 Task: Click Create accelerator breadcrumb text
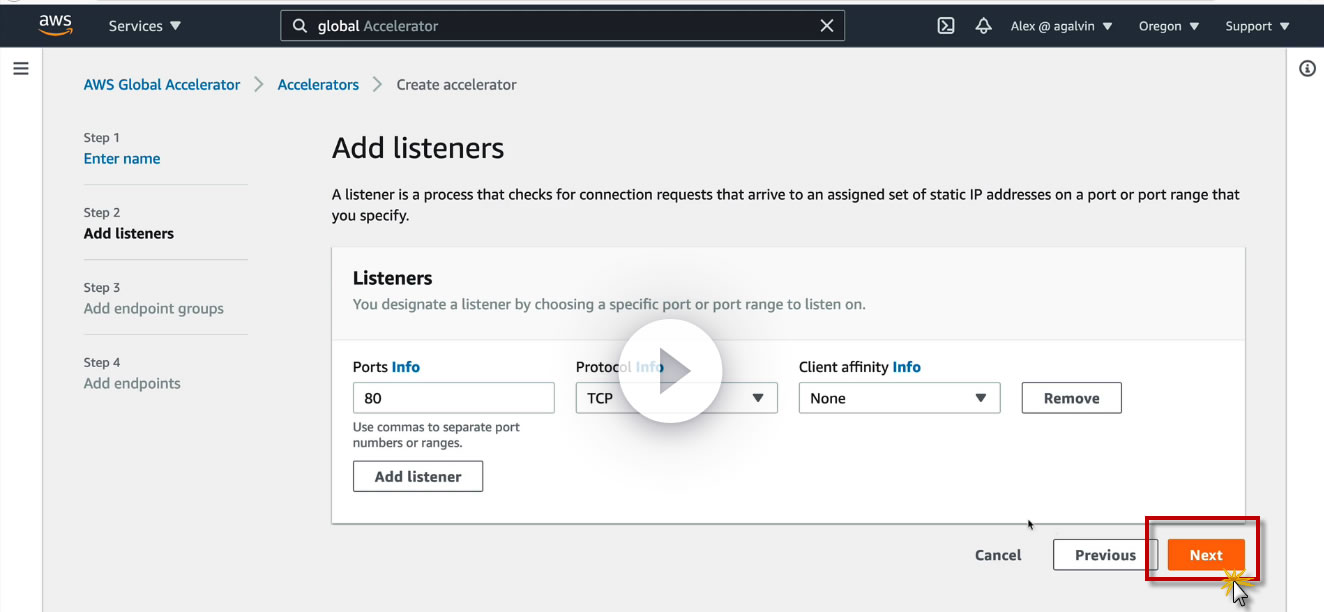click(457, 85)
